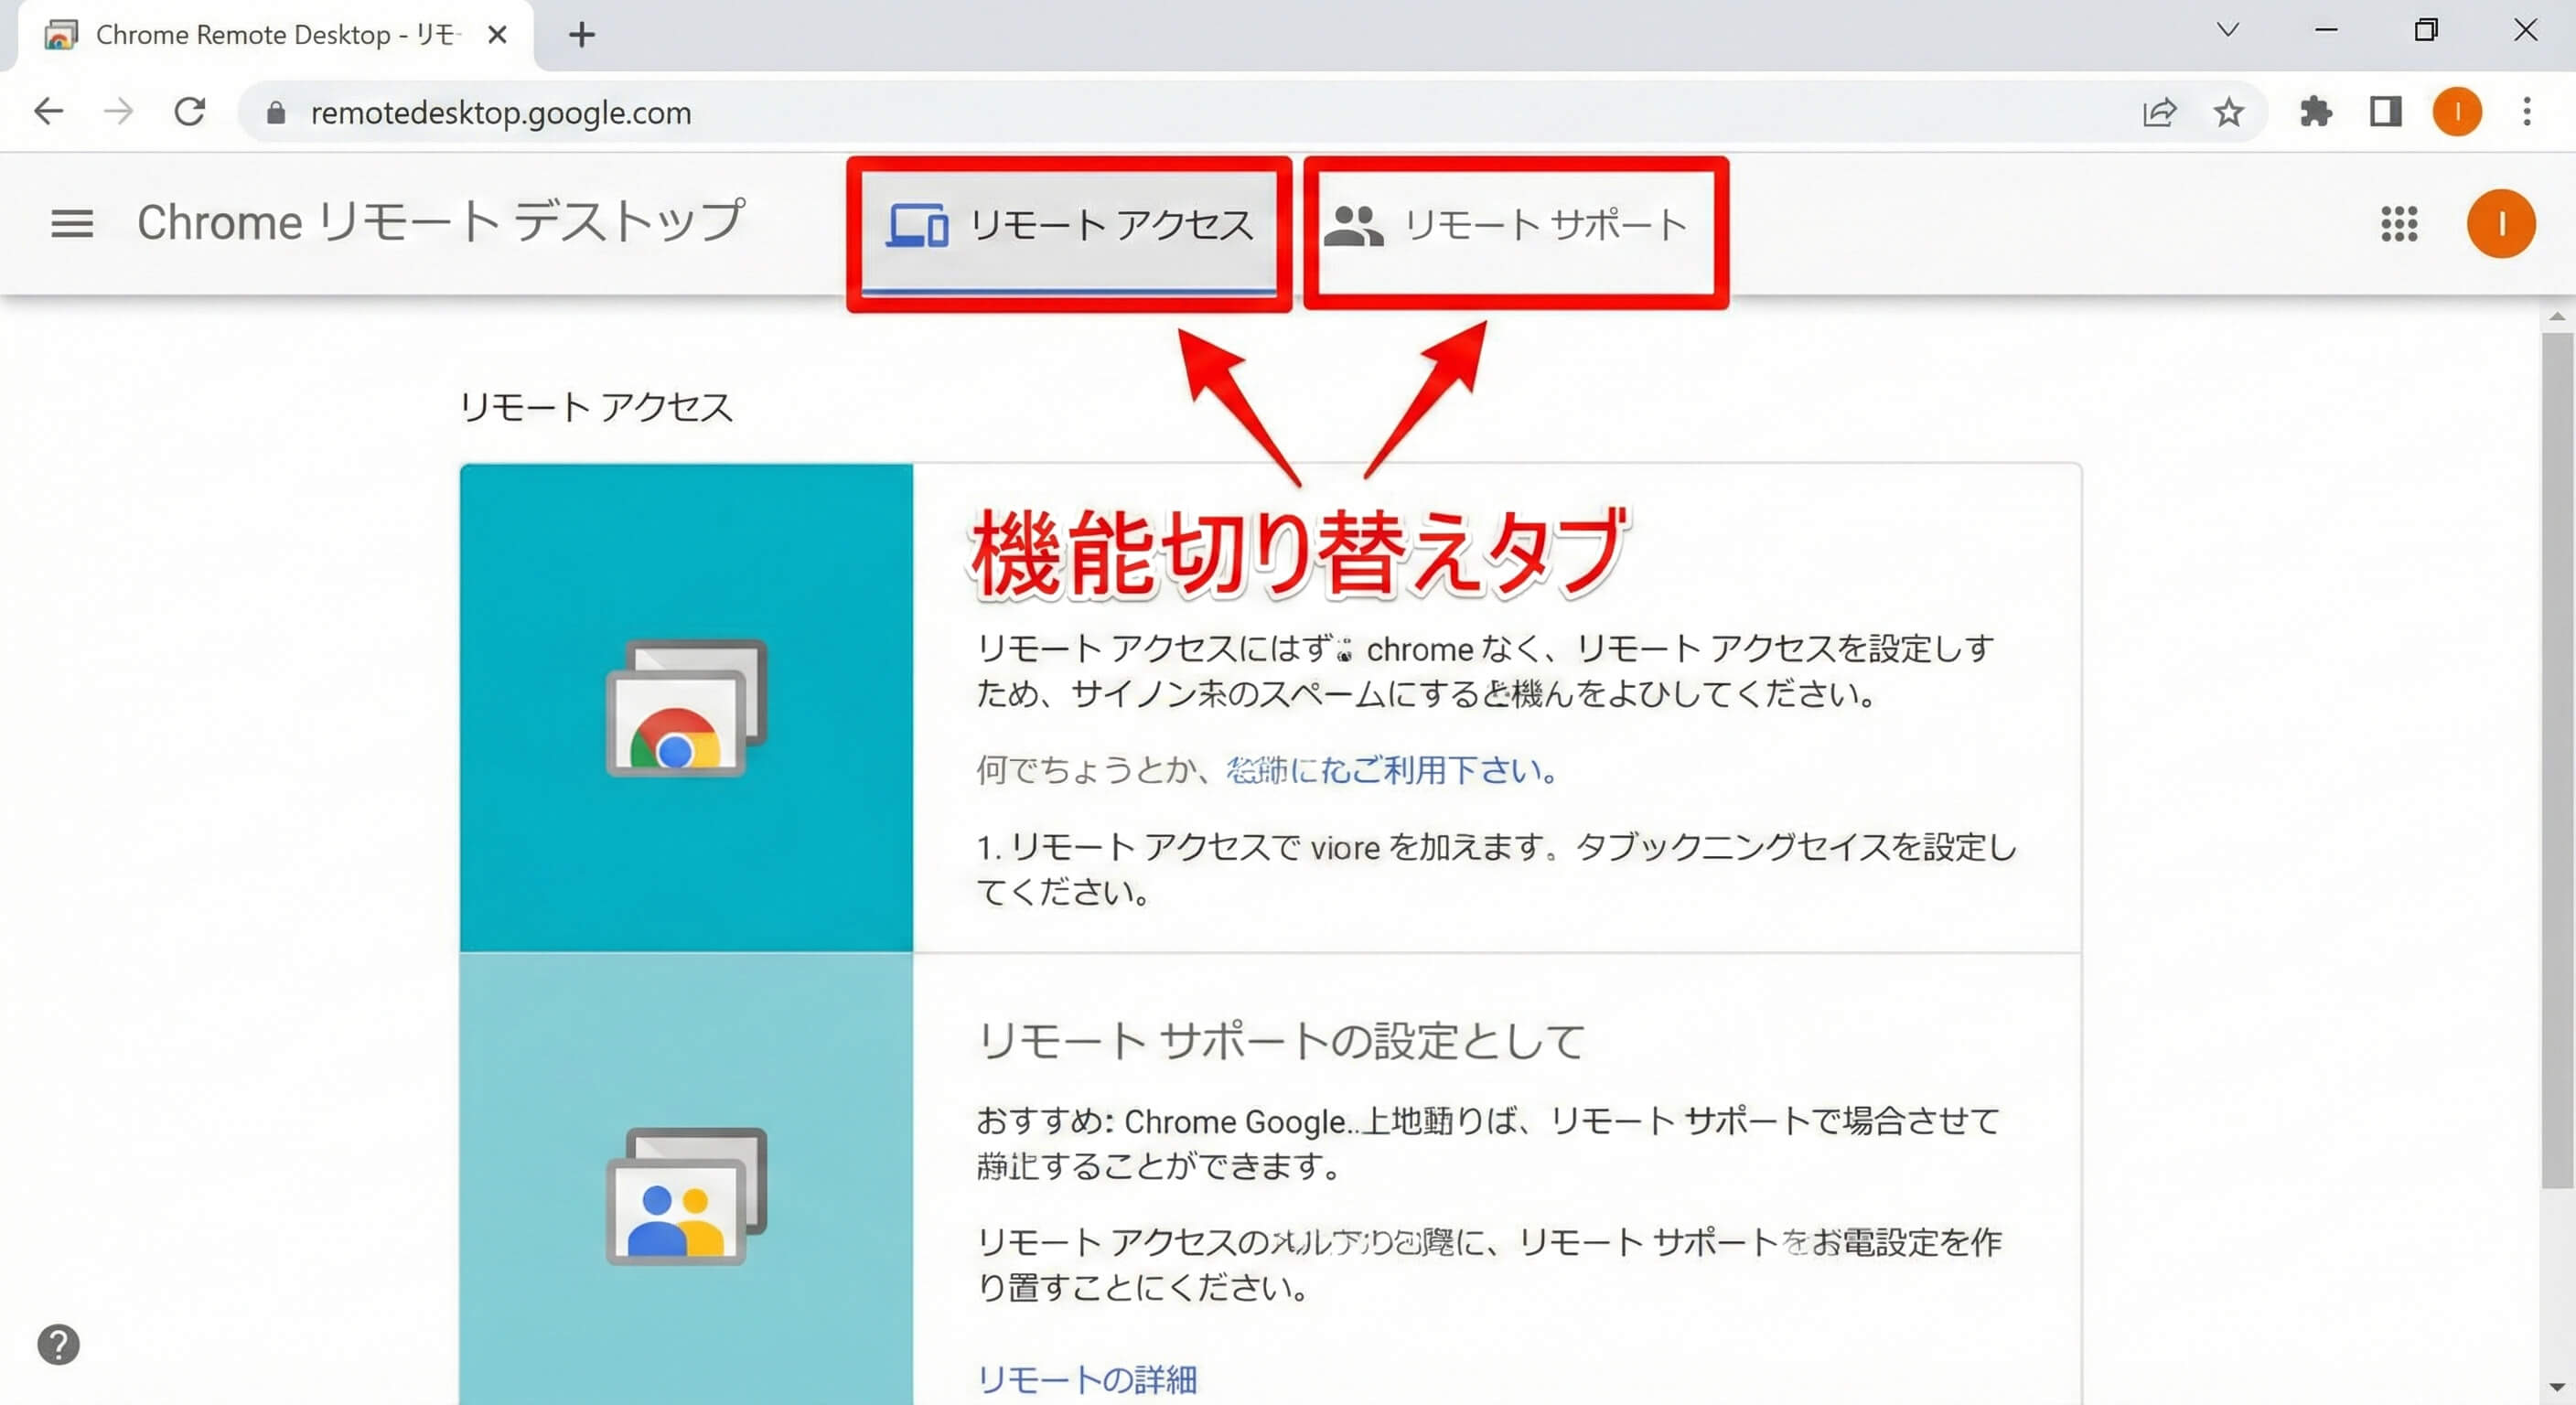Click the Chrome Remote Desktop hamburger menu
The image size is (2576, 1405).
[x=70, y=223]
